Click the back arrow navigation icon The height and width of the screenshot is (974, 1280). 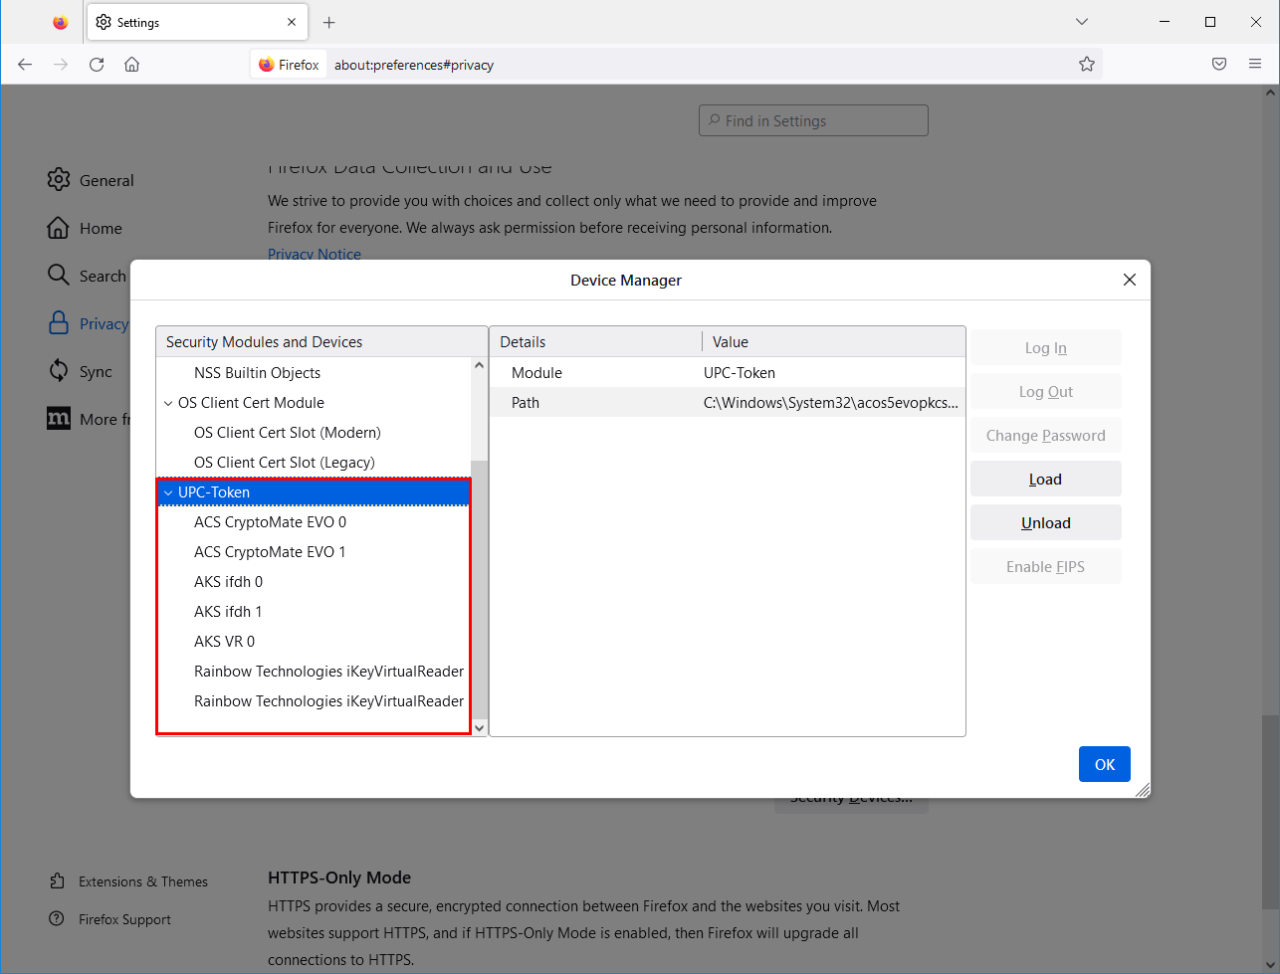(x=25, y=65)
